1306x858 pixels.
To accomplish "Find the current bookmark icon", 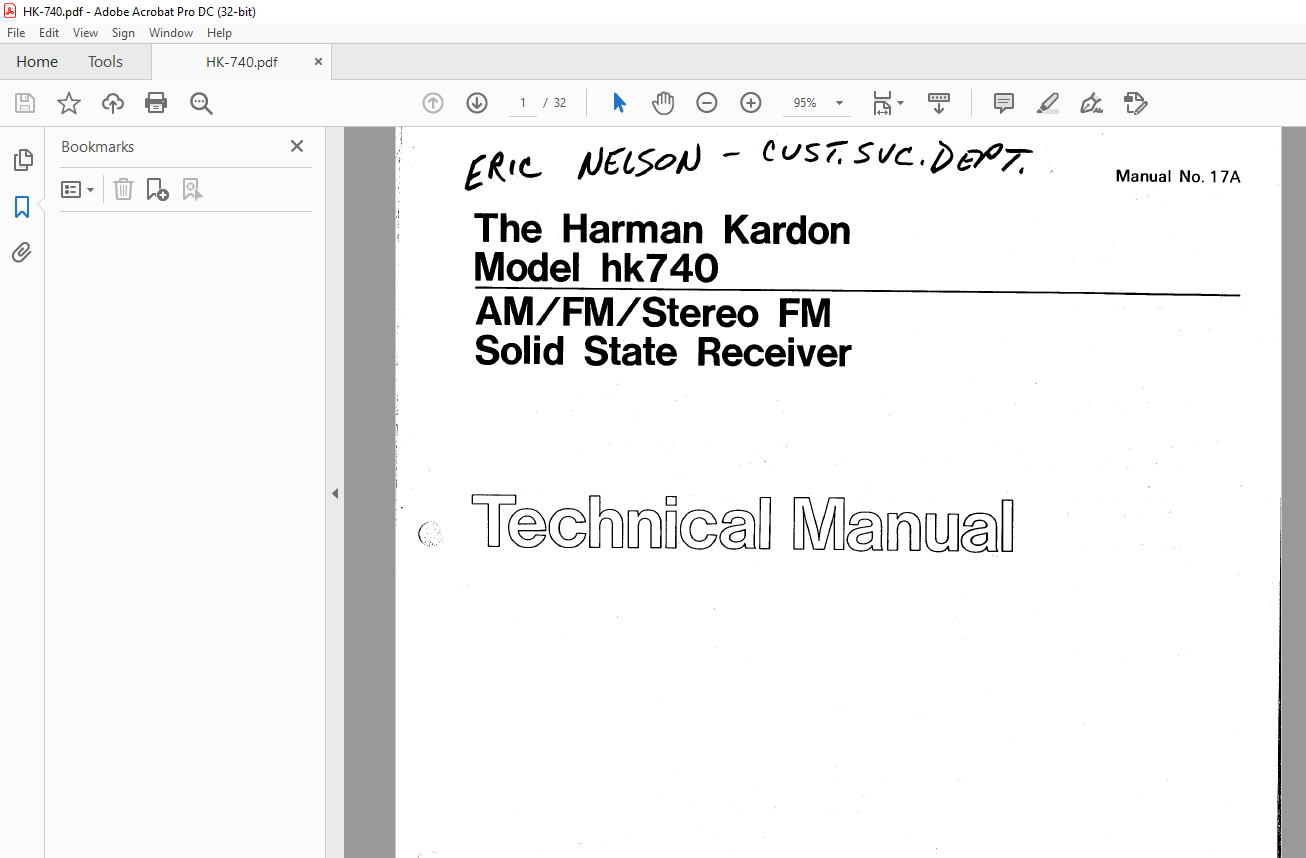I will tap(192, 189).
